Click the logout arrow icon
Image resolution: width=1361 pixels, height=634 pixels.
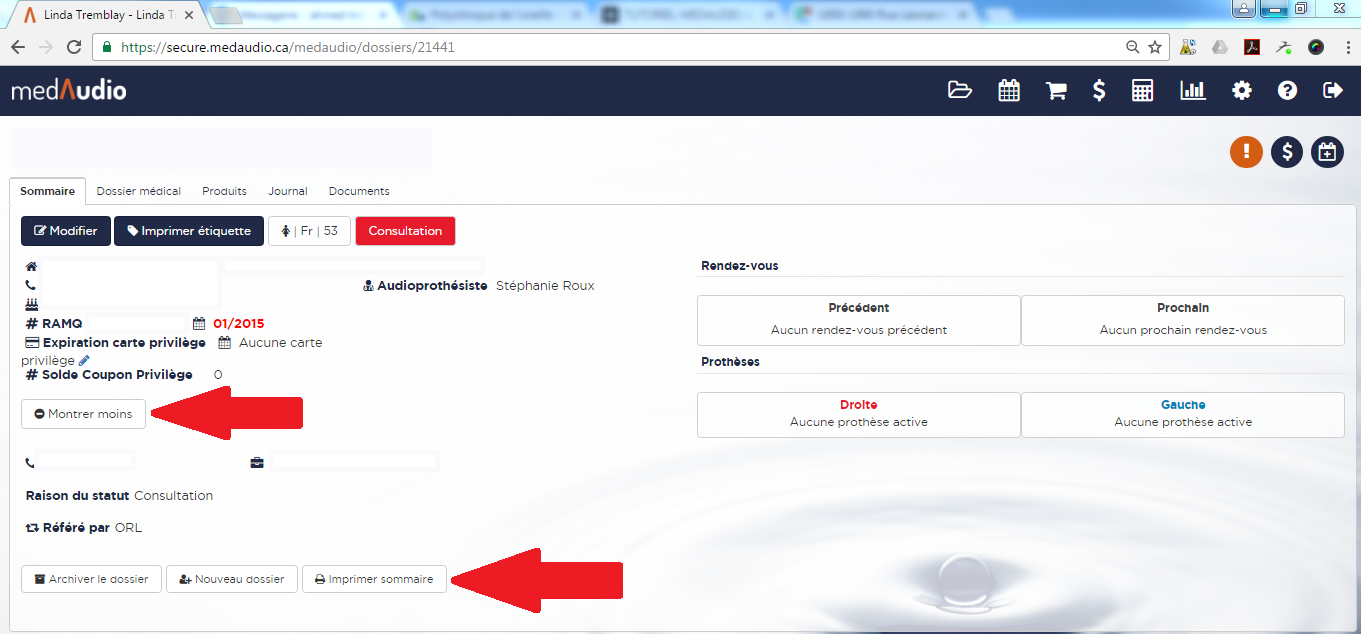pos(1332,91)
